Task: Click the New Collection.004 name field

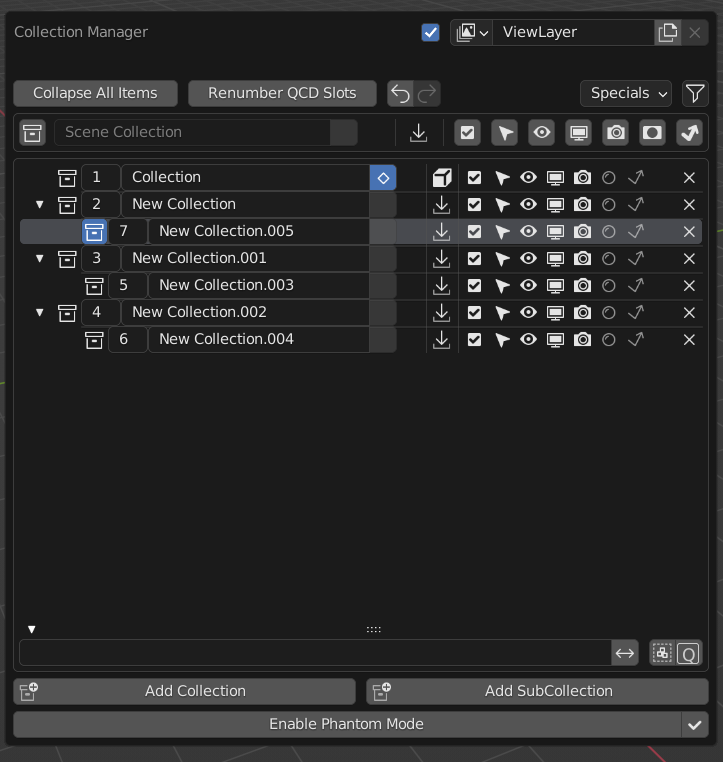Action: (258, 339)
